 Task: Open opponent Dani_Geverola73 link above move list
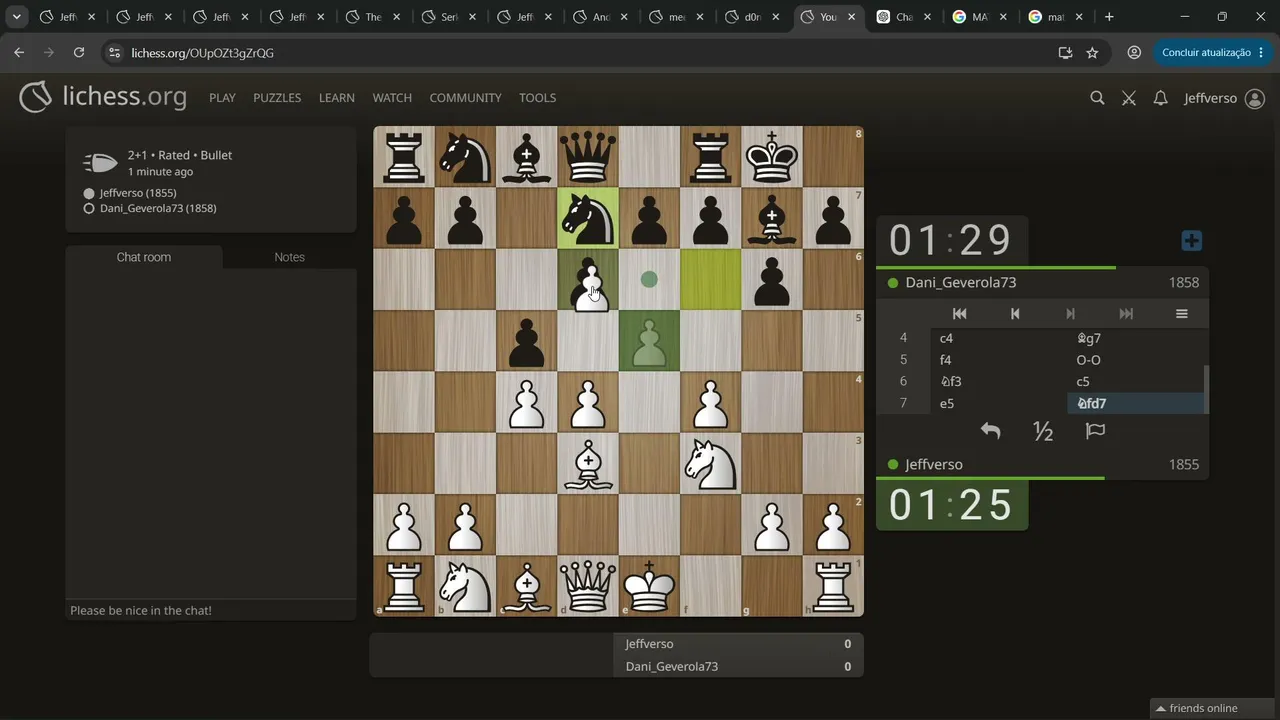click(x=961, y=282)
